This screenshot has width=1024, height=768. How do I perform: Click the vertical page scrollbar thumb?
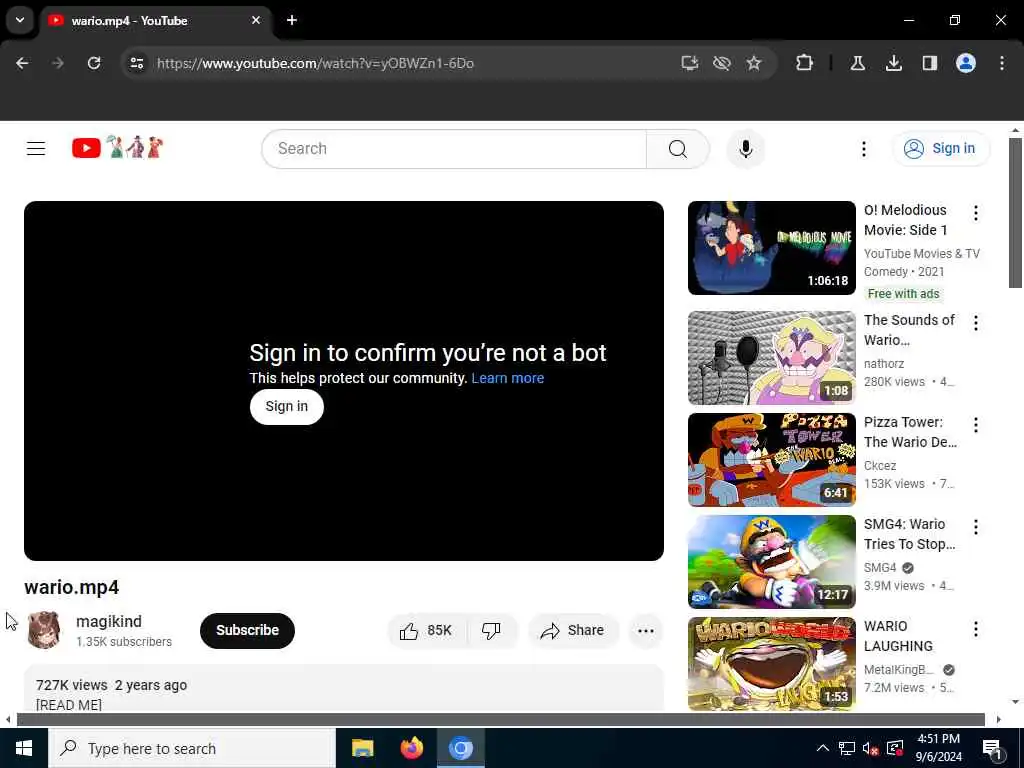pos(1015,213)
